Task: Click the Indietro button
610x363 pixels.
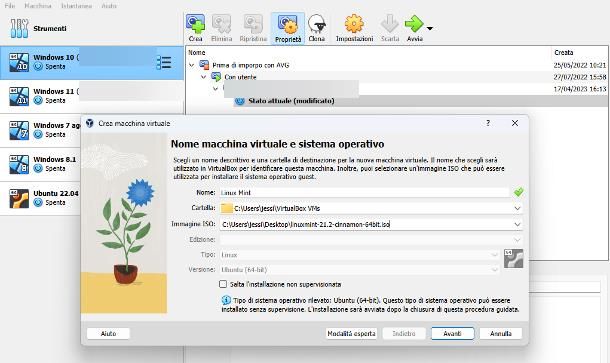Action: [404, 333]
